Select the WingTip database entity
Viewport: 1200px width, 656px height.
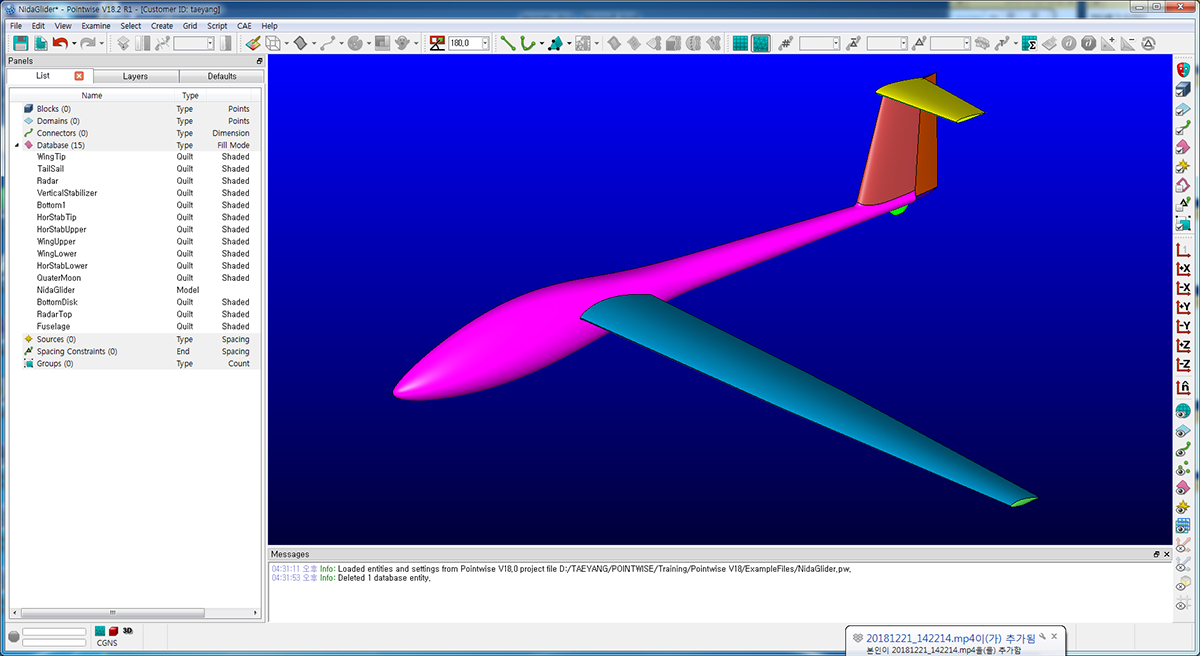(x=51, y=157)
